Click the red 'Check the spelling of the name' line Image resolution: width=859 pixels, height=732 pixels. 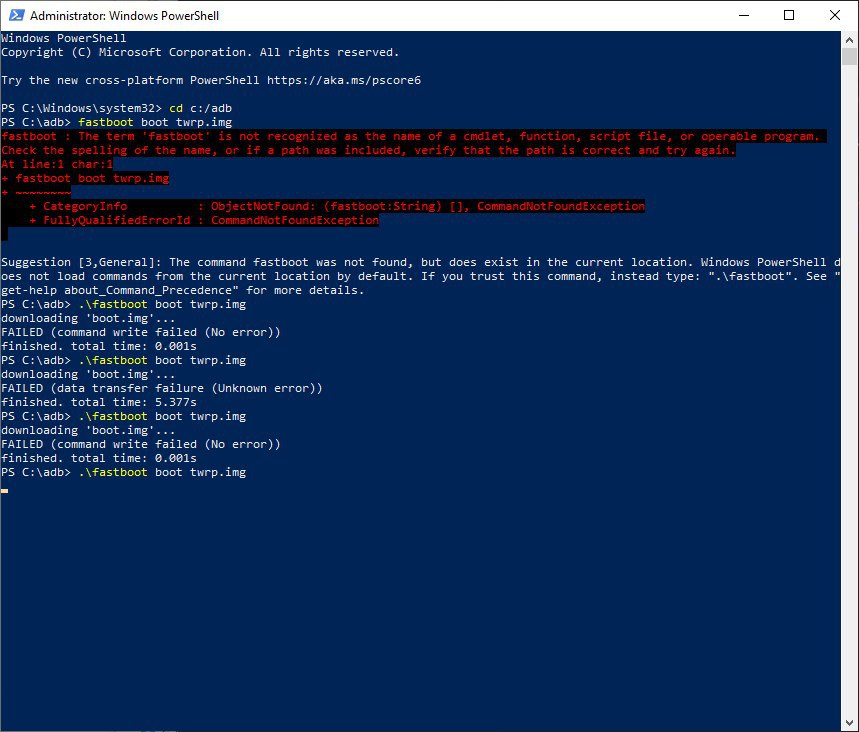coord(368,151)
